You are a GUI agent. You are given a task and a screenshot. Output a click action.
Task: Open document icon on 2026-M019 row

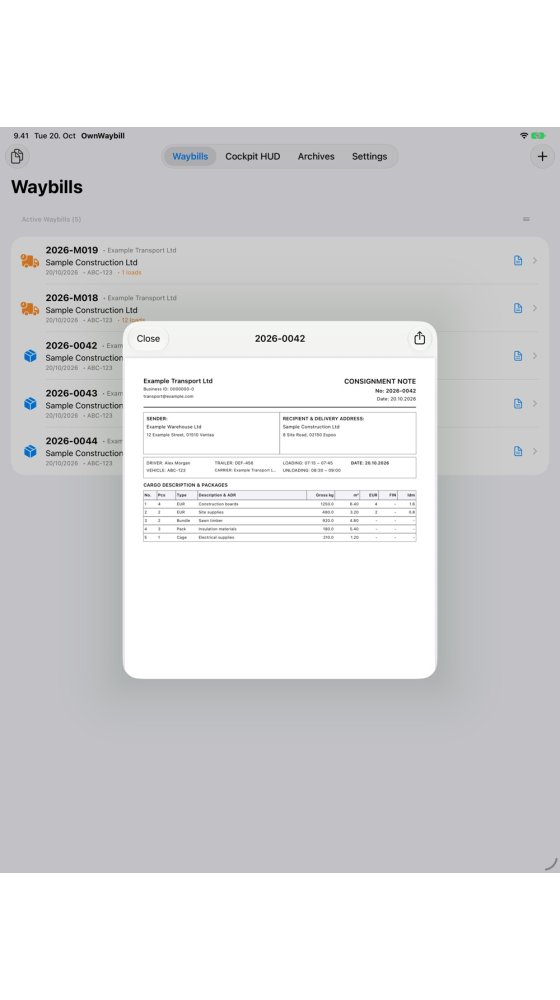518,260
